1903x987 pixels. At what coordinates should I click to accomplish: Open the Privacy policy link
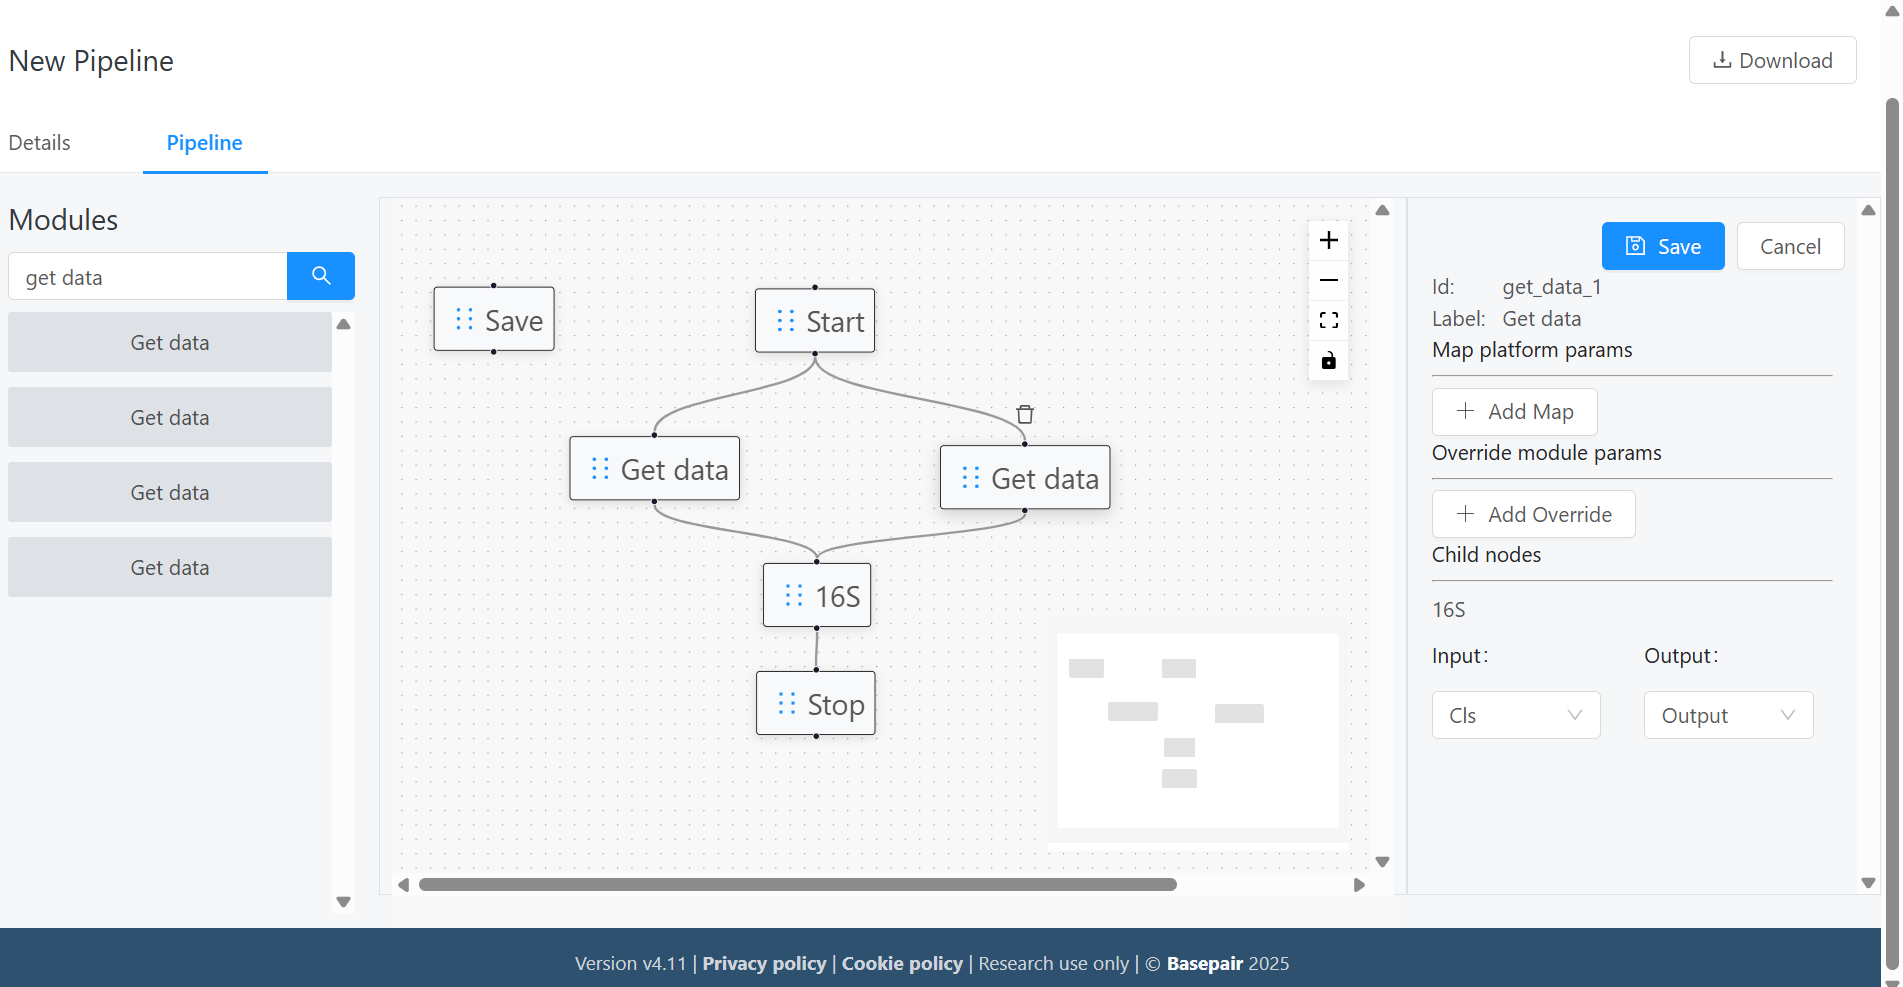(764, 963)
